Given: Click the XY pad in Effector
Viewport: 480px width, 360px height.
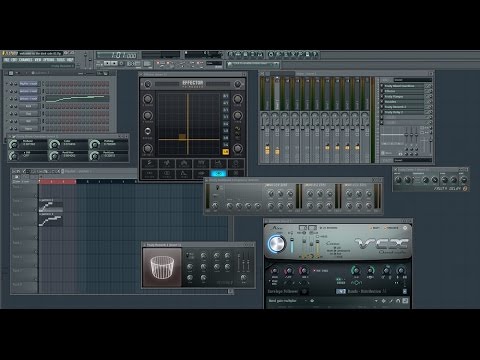Looking at the screenshot, I should point(188,124).
